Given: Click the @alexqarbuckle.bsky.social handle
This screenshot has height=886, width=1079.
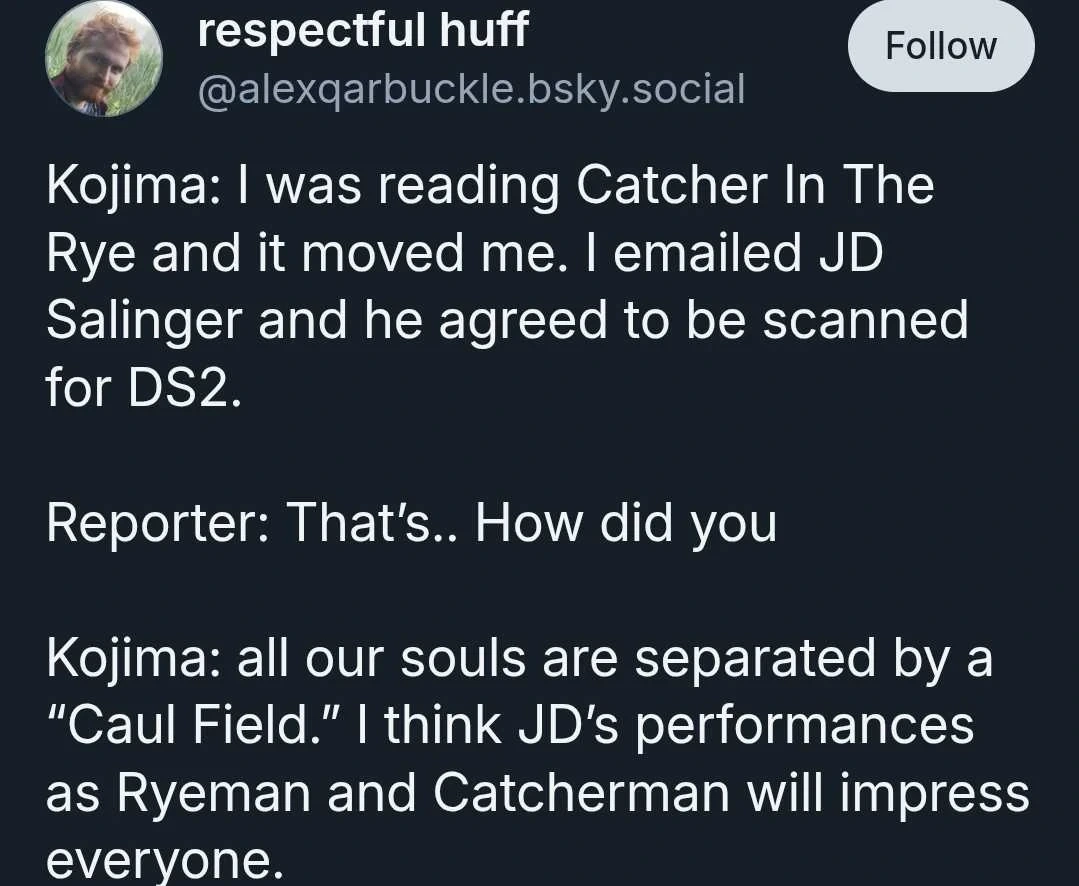Looking at the screenshot, I should (x=472, y=89).
